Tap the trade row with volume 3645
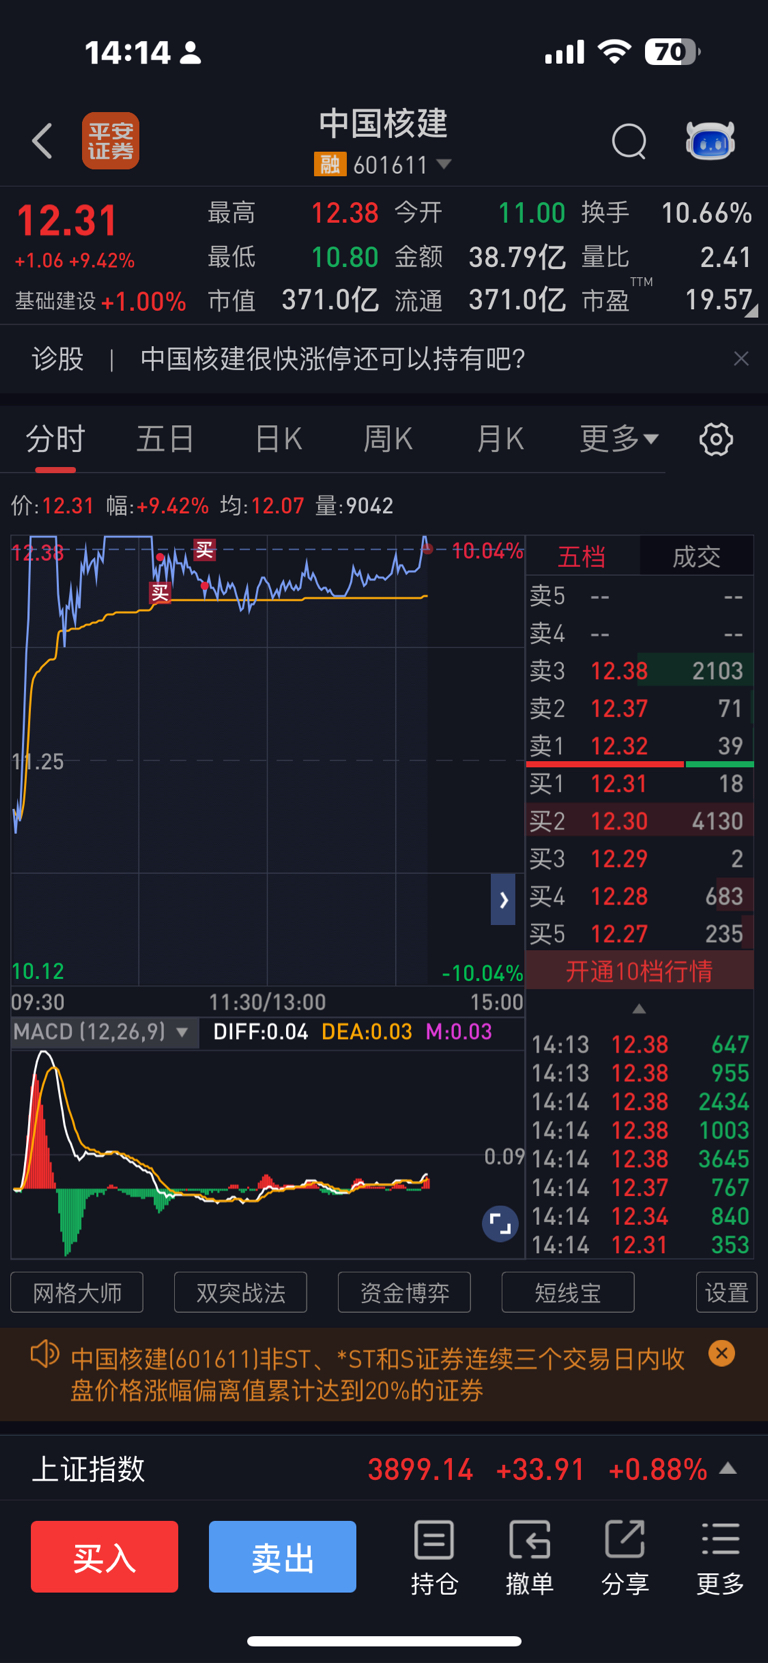This screenshot has width=768, height=1663. (x=640, y=1159)
